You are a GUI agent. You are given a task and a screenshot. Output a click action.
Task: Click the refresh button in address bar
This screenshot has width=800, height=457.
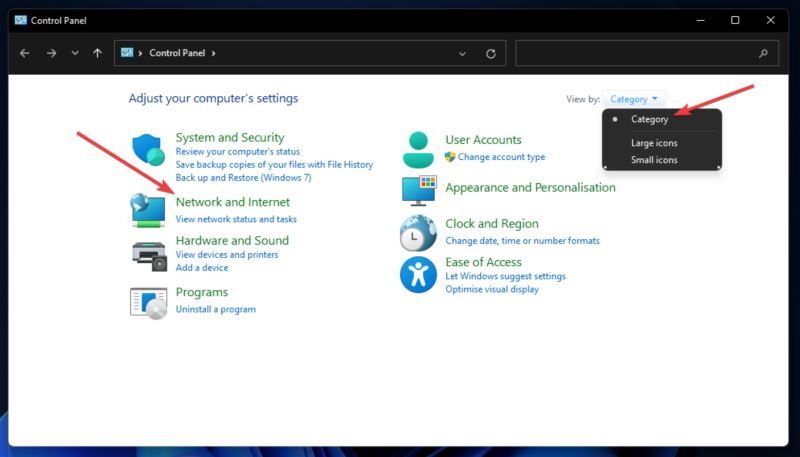pyautogui.click(x=490, y=53)
